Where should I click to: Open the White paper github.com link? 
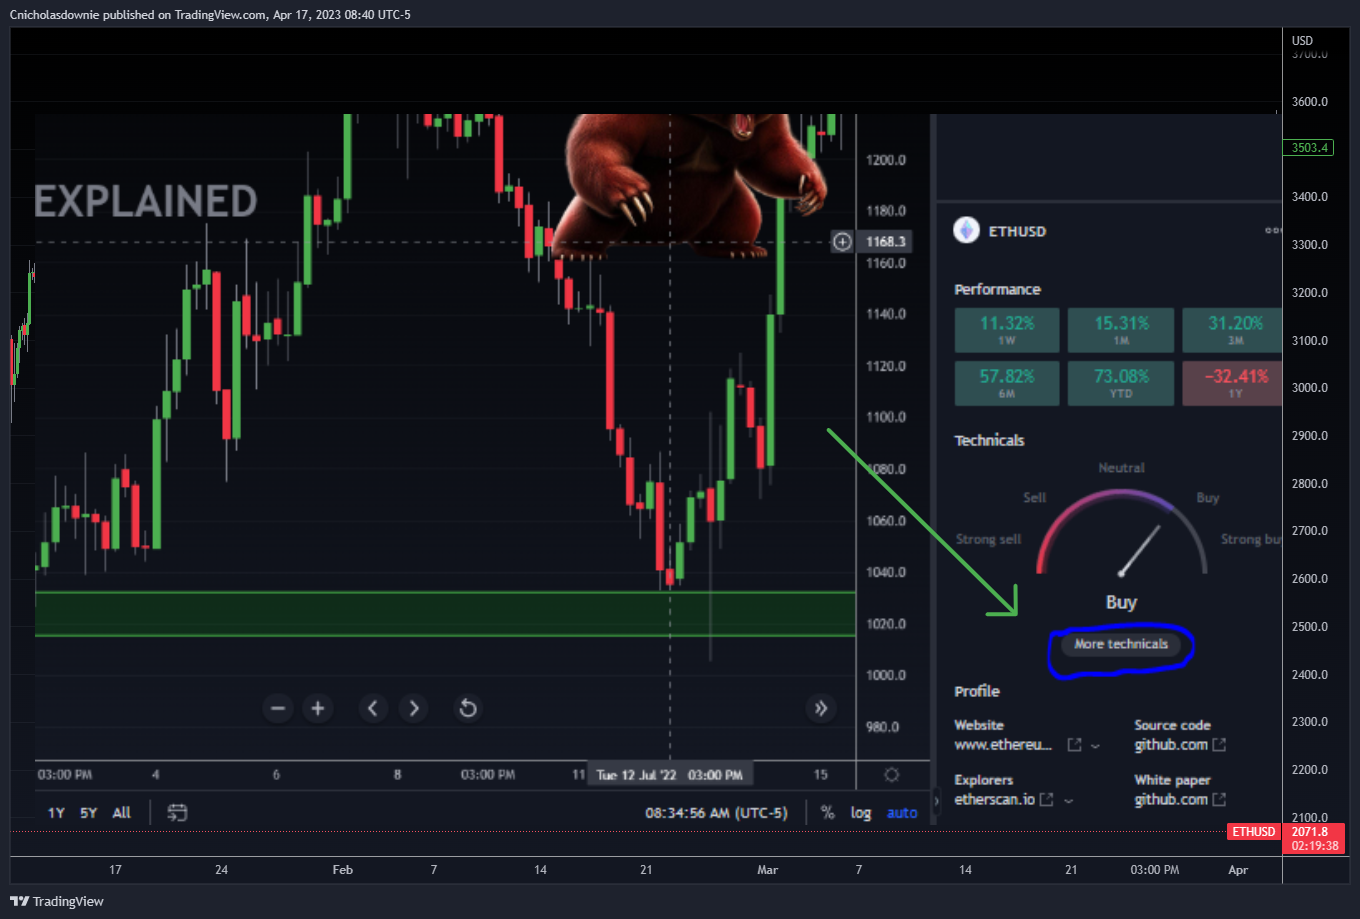click(x=1171, y=800)
